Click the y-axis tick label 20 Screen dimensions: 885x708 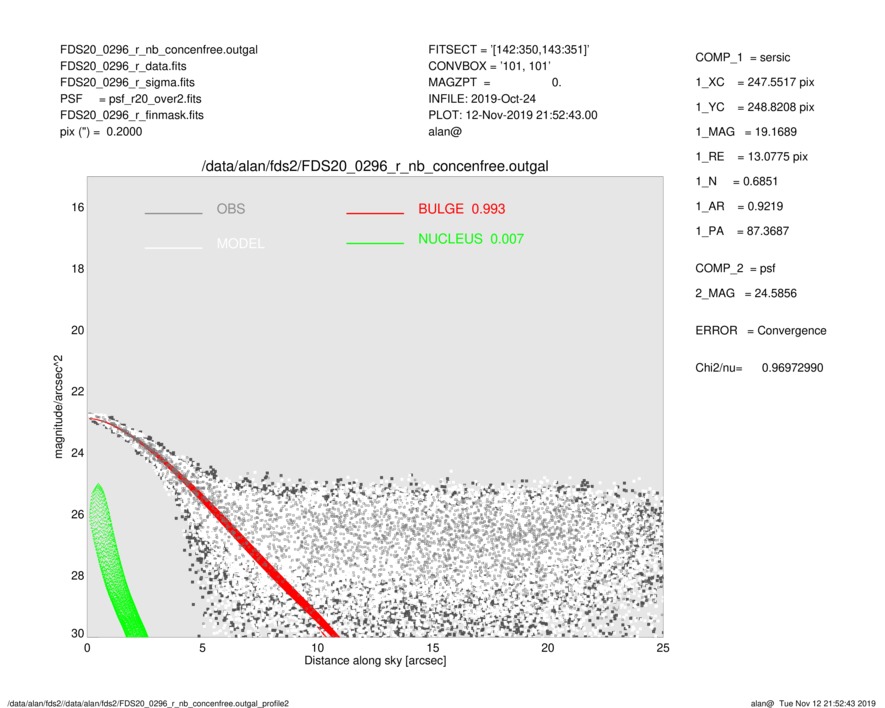coord(77,330)
